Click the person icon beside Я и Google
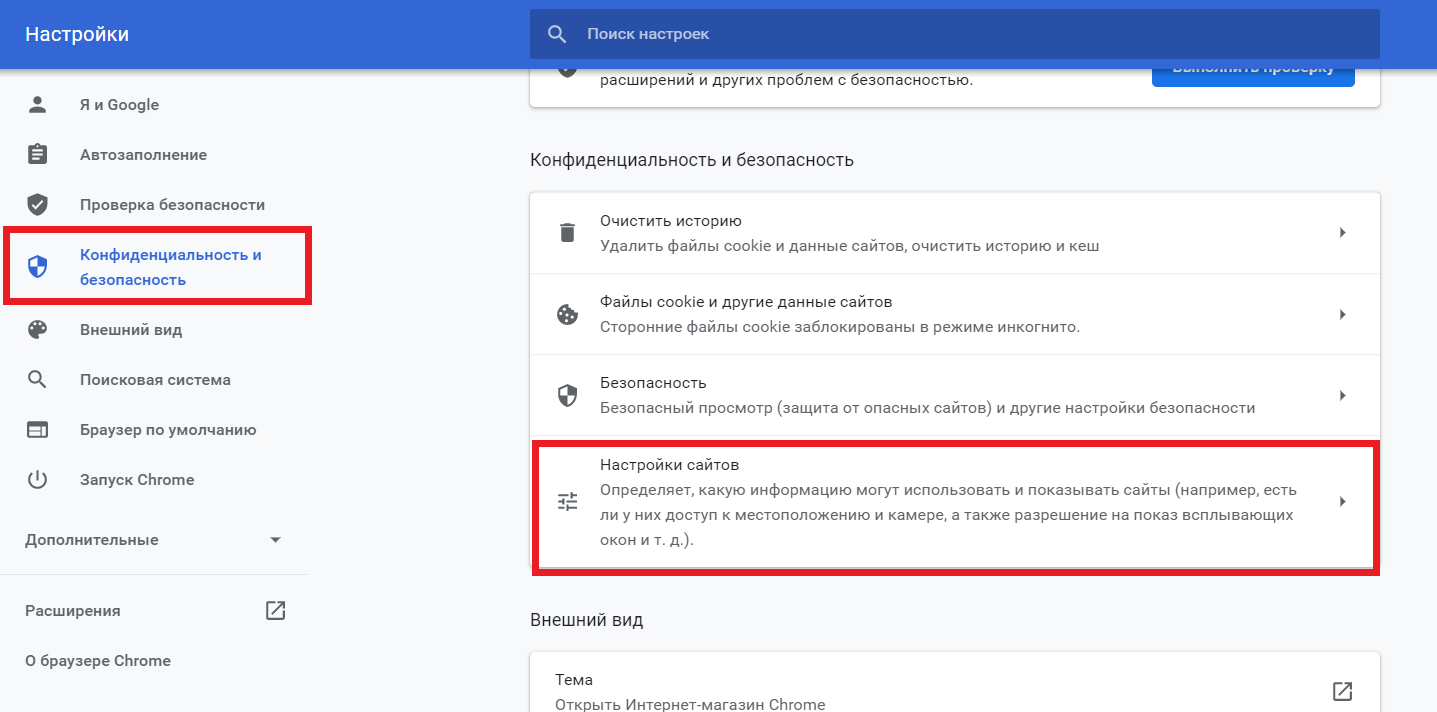Viewport: 1437px width, 712px height. point(37,105)
